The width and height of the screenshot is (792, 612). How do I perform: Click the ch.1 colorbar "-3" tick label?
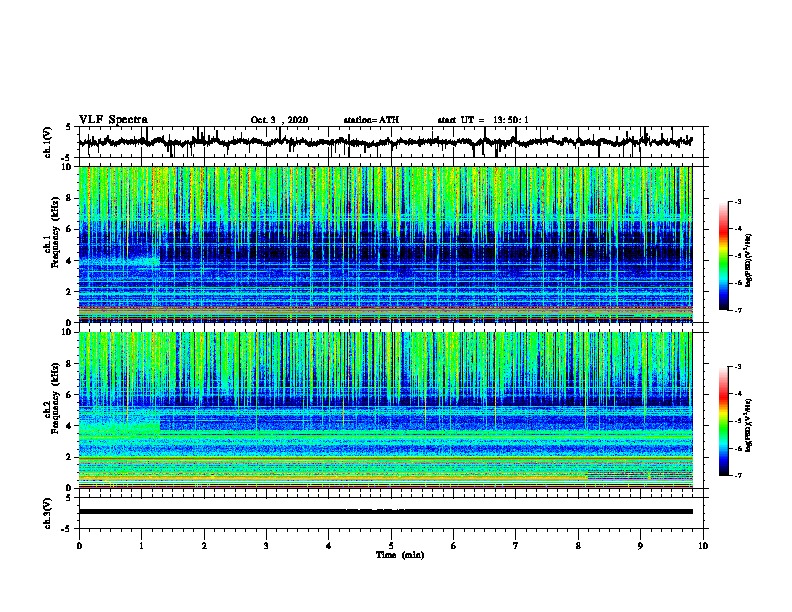(x=738, y=202)
